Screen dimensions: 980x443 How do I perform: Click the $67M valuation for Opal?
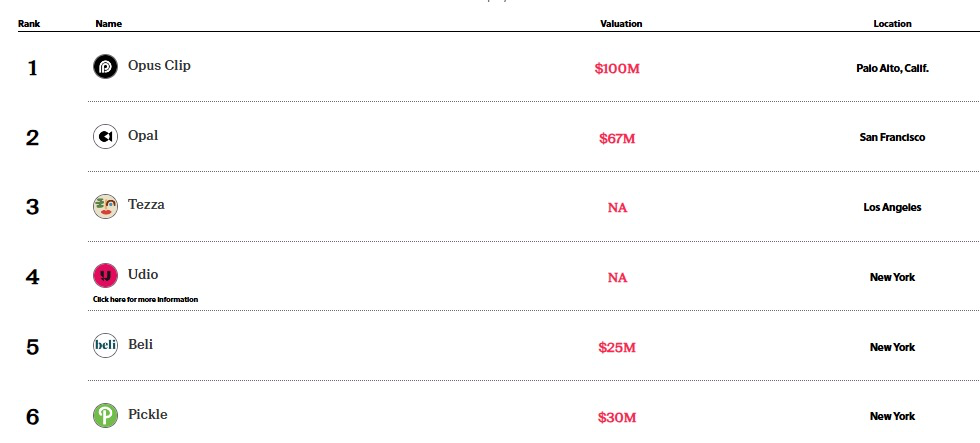(x=617, y=139)
